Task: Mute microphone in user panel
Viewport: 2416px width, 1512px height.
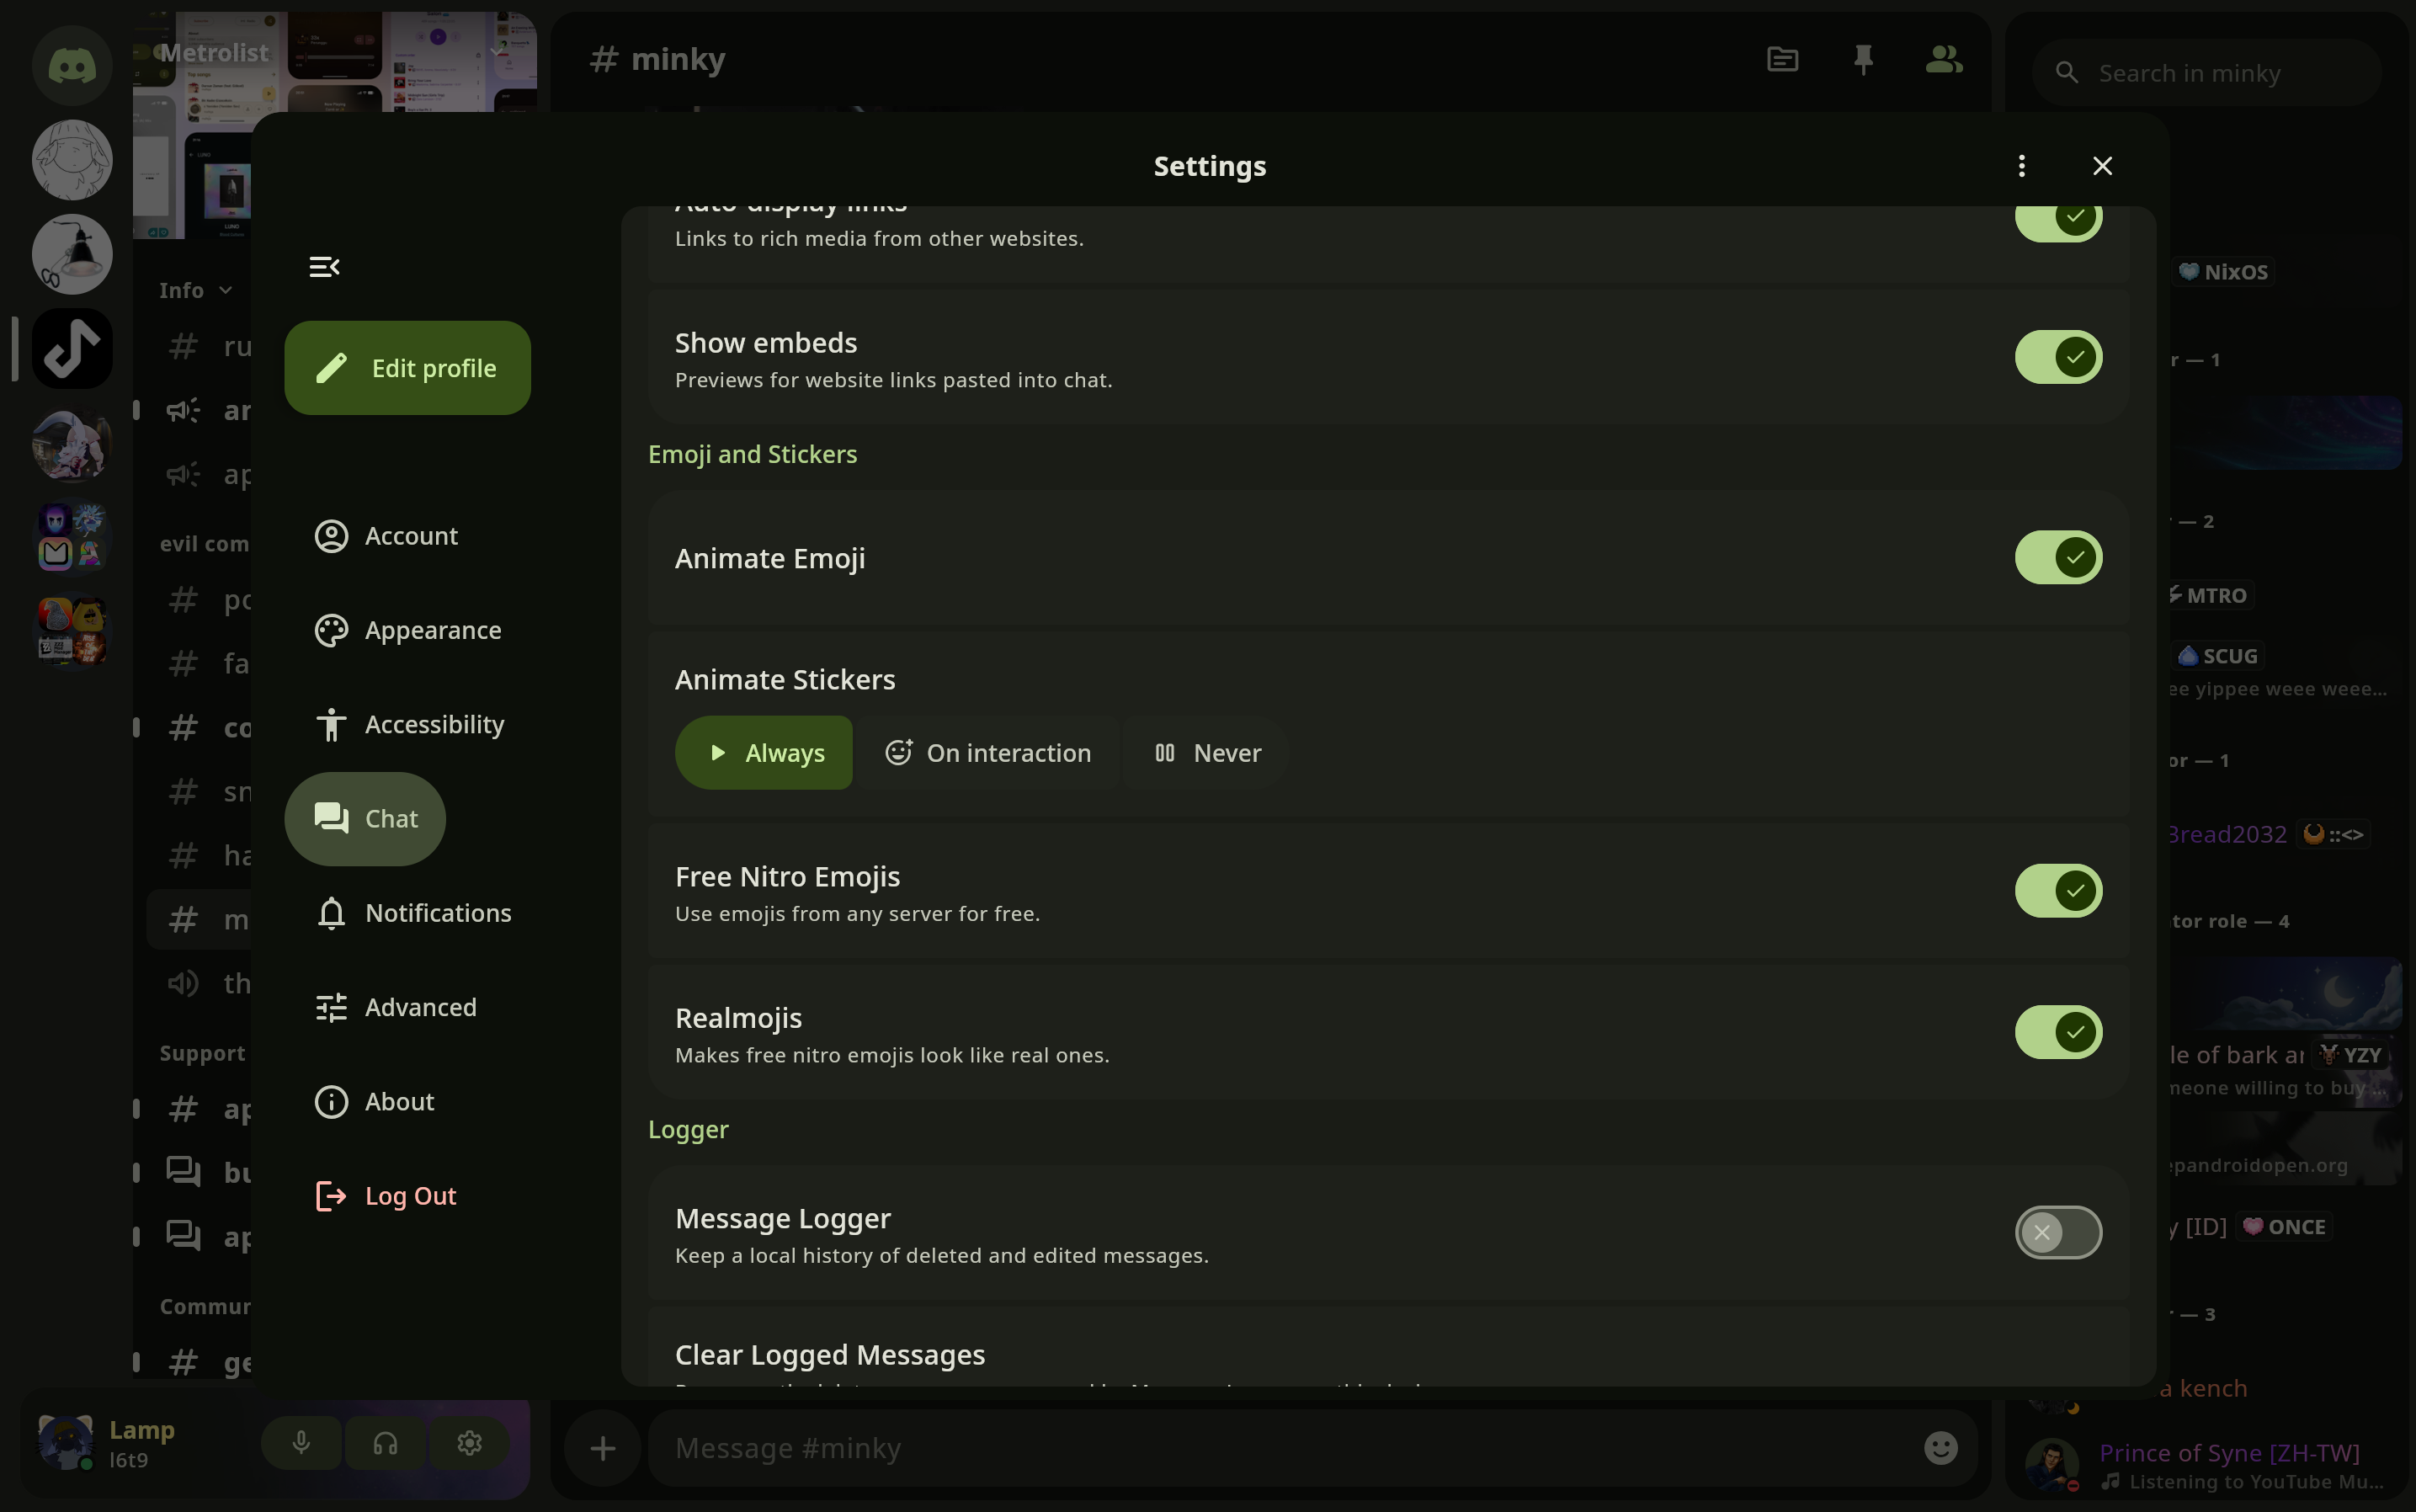Action: click(301, 1443)
